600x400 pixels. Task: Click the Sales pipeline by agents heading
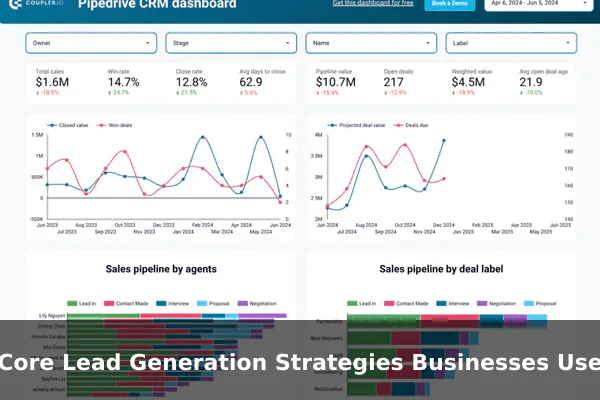[x=161, y=269]
